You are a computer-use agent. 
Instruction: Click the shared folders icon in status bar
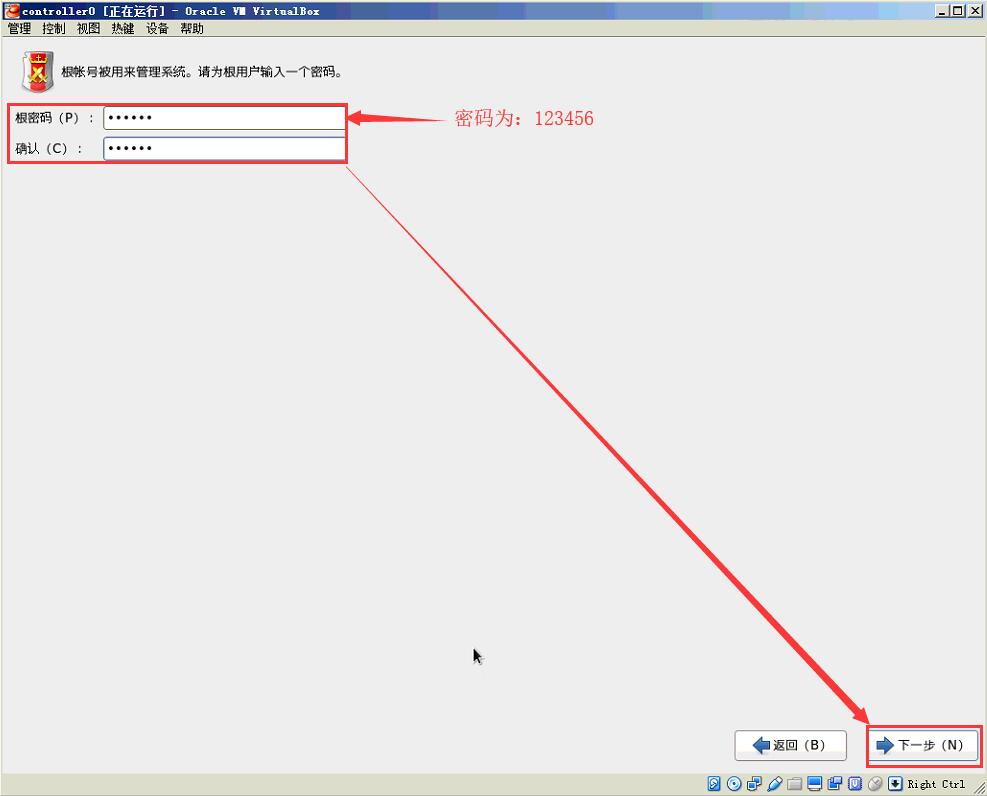pyautogui.click(x=794, y=783)
